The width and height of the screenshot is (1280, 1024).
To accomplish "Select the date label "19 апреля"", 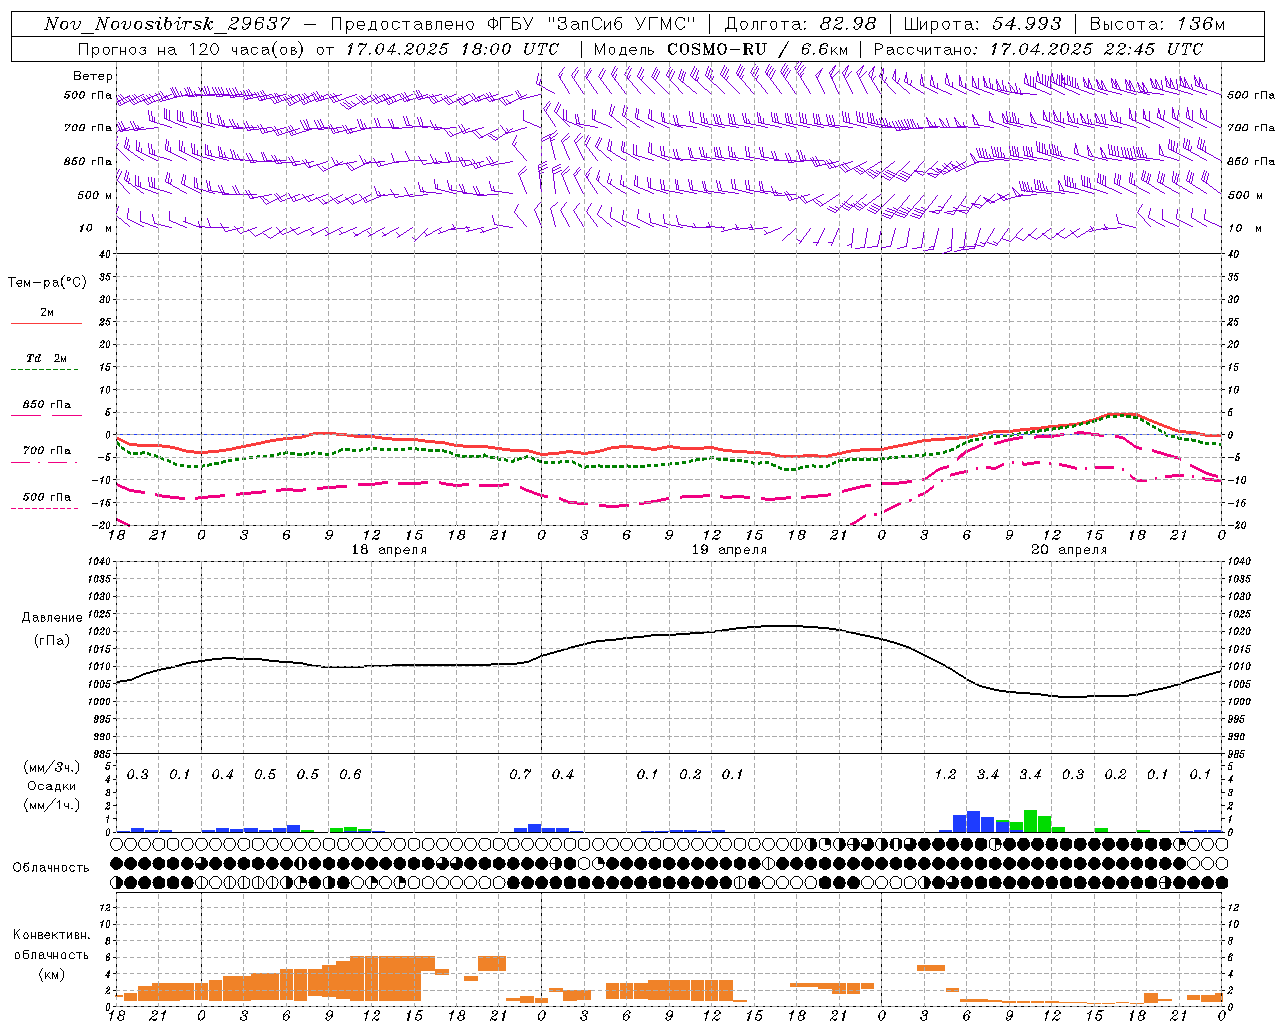I will [730, 550].
